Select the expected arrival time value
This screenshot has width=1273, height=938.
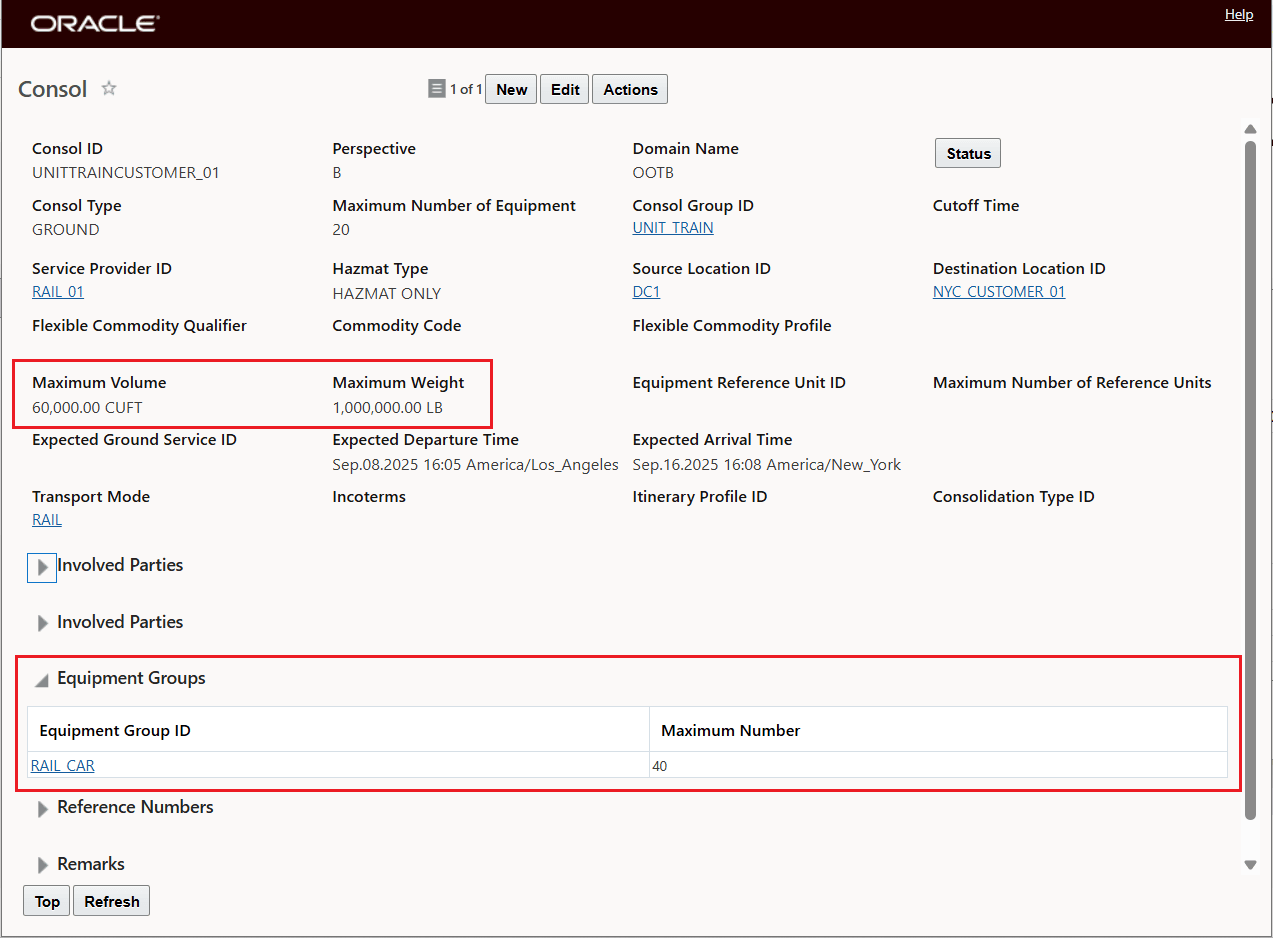[767, 464]
